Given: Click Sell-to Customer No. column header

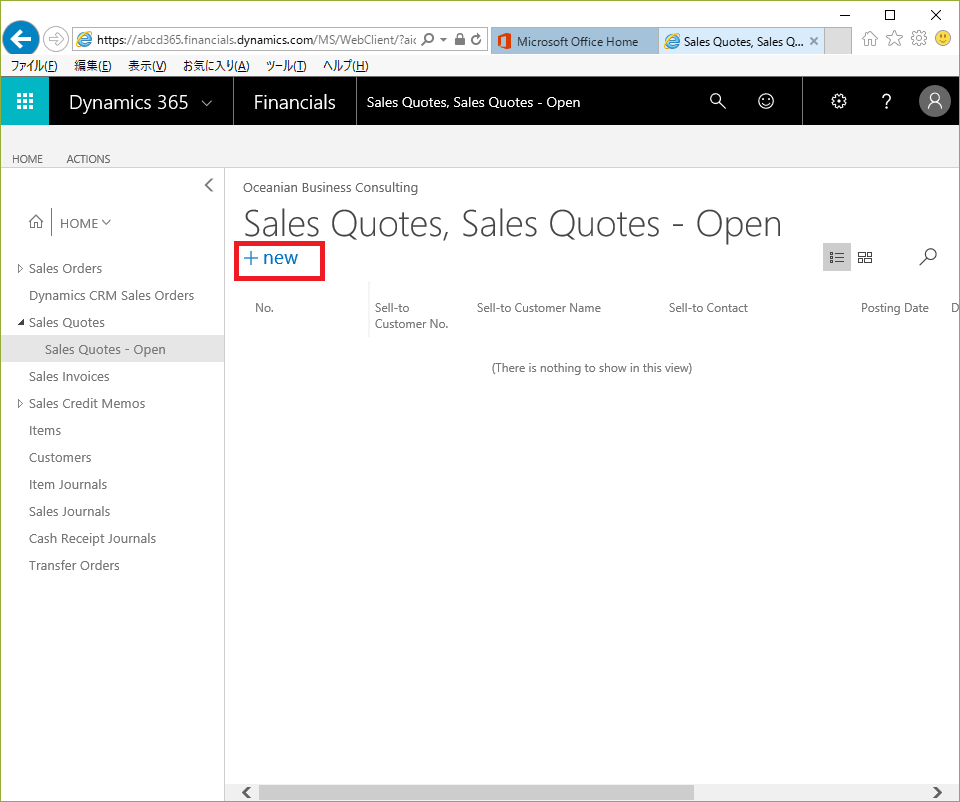Looking at the screenshot, I should click(x=411, y=315).
